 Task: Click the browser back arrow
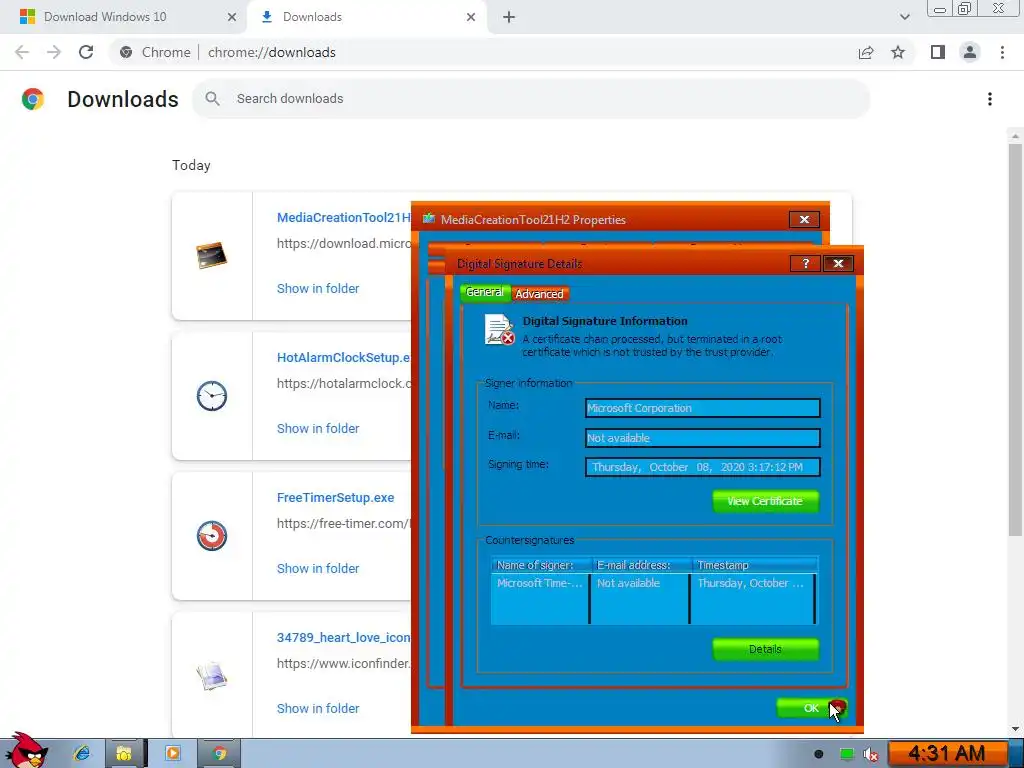(x=22, y=52)
